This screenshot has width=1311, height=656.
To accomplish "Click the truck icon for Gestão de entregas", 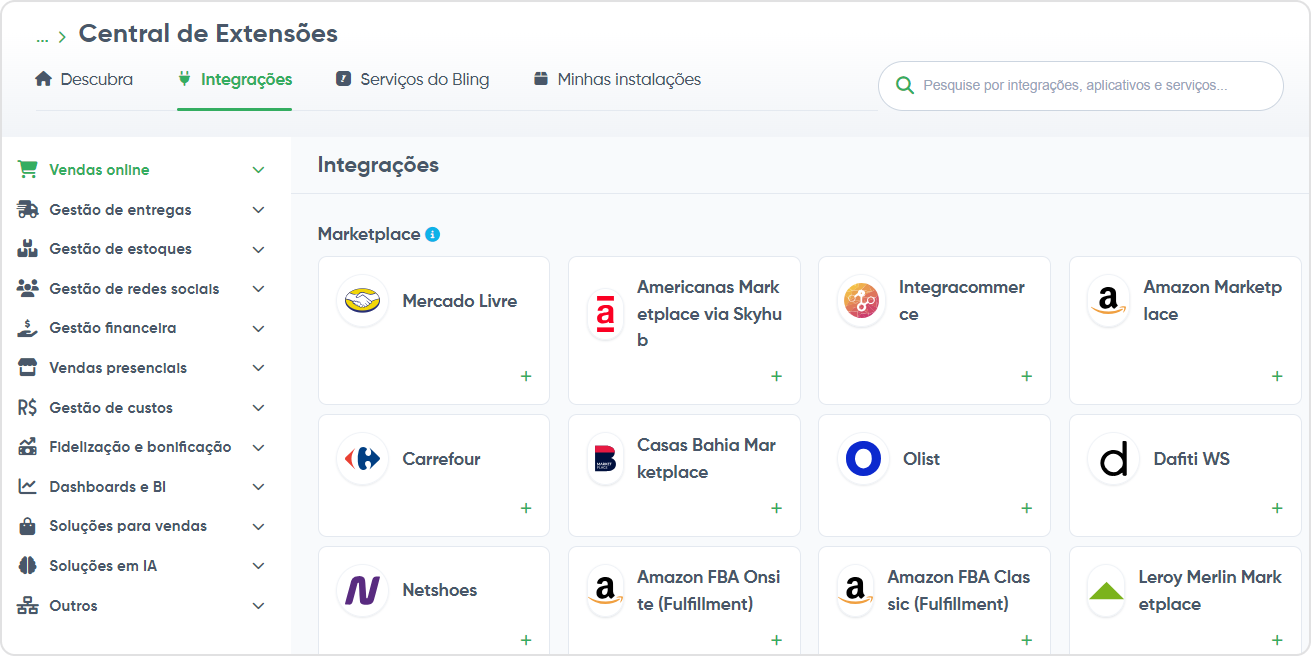I will (27, 210).
